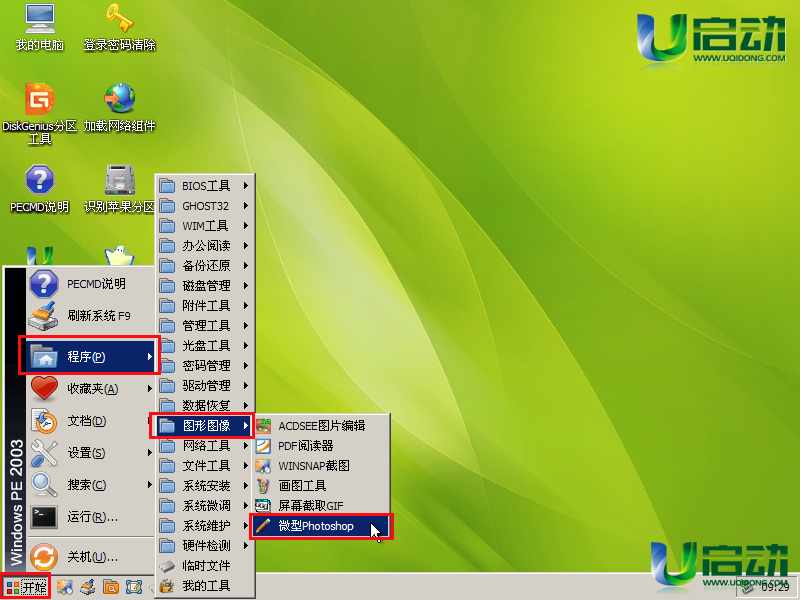Expand the GHOST32 folder submenu

[205, 206]
